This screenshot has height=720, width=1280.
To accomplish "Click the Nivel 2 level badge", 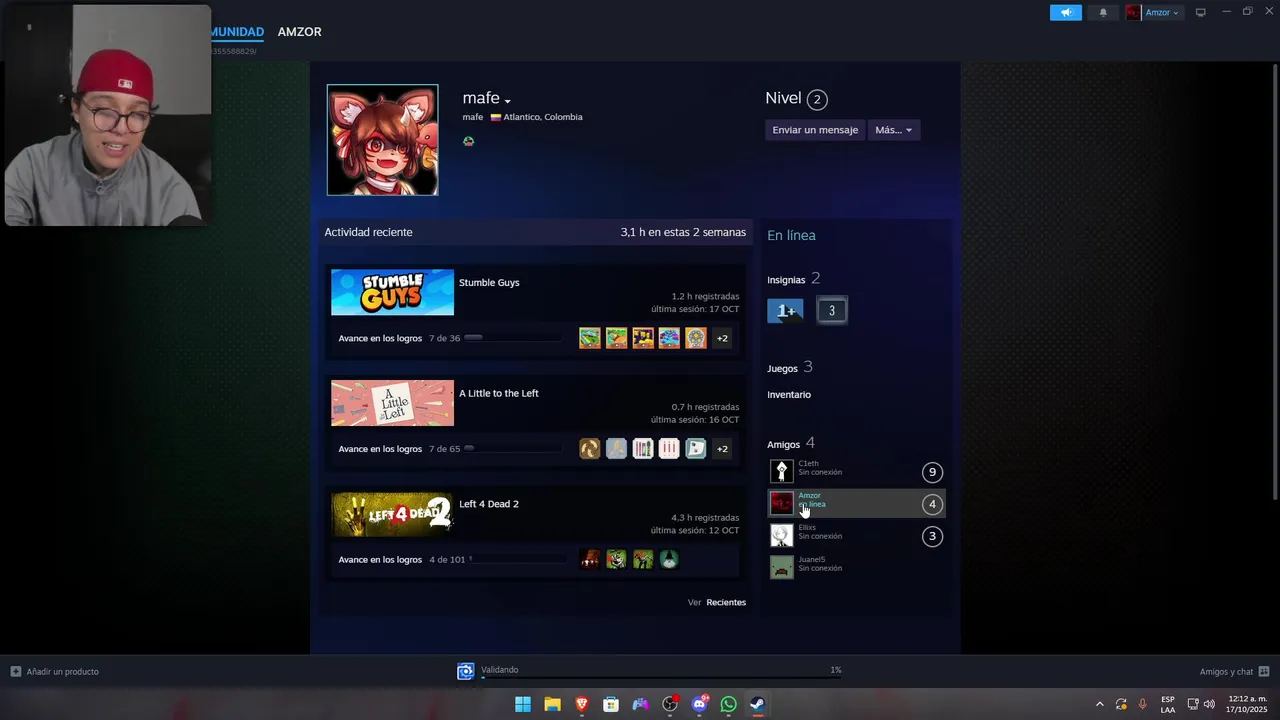I will point(817,99).
